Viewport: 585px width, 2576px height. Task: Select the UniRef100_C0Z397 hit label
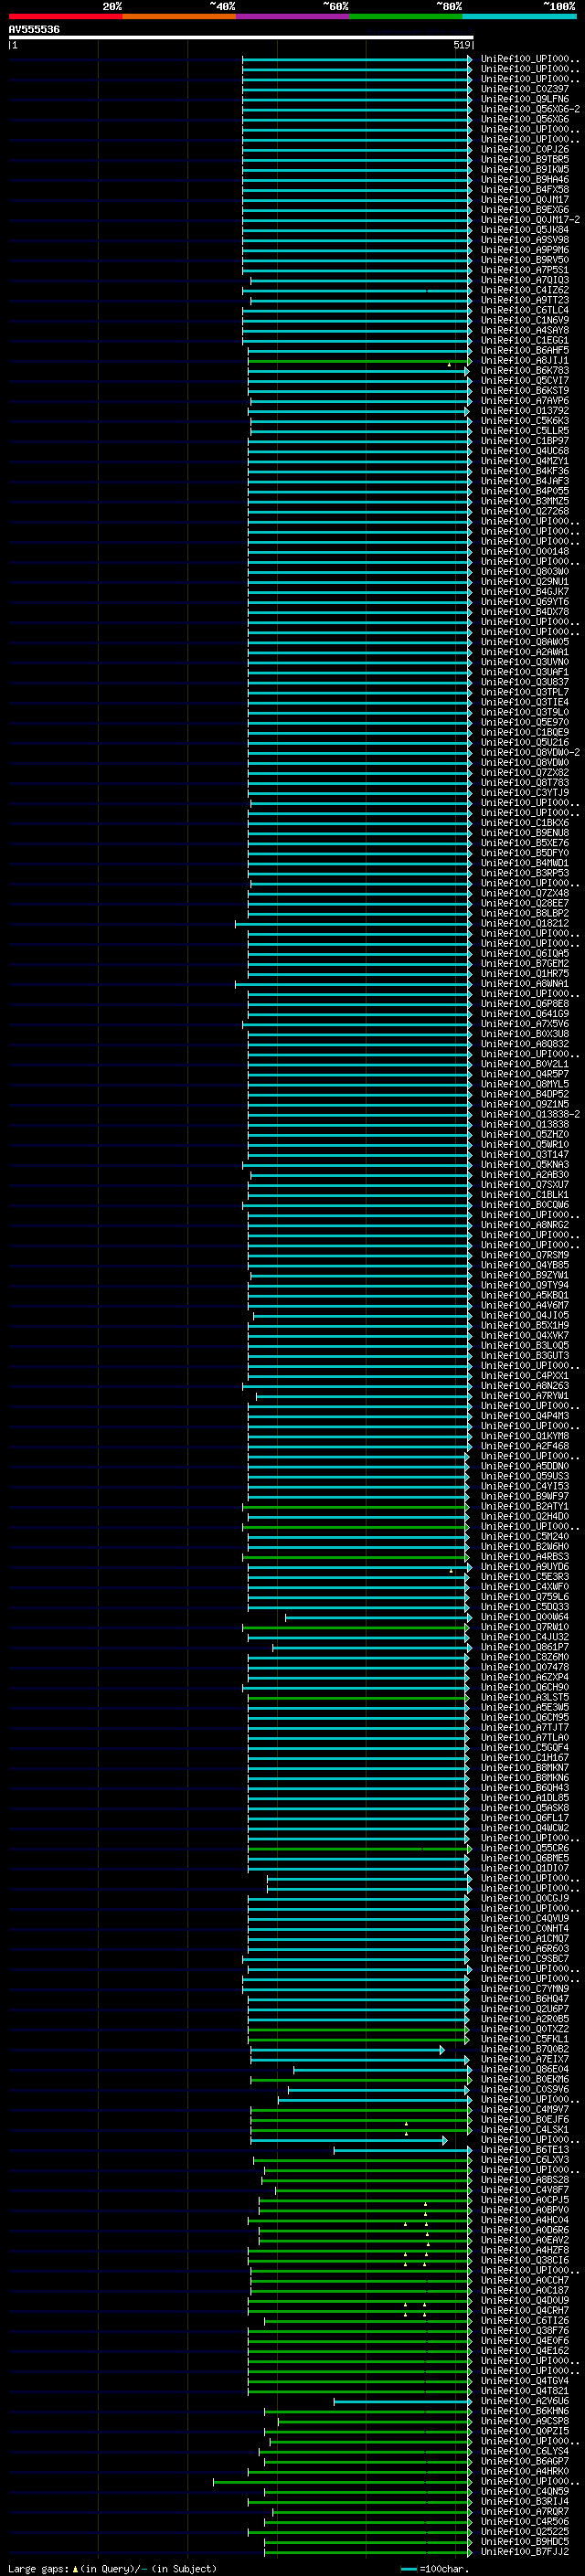(x=525, y=90)
